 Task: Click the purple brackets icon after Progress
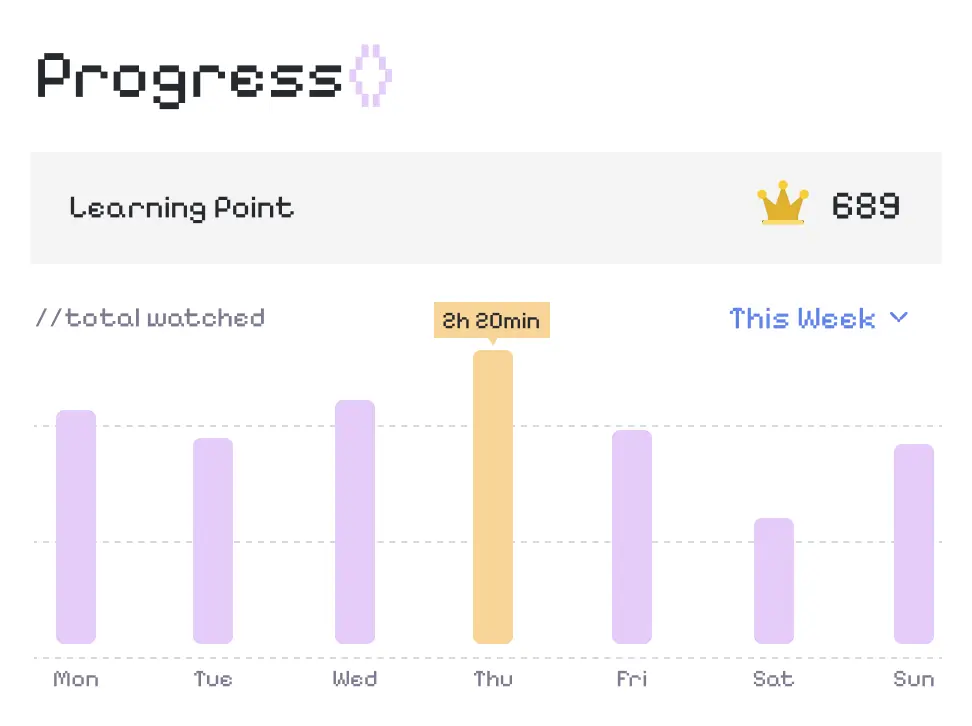371,76
